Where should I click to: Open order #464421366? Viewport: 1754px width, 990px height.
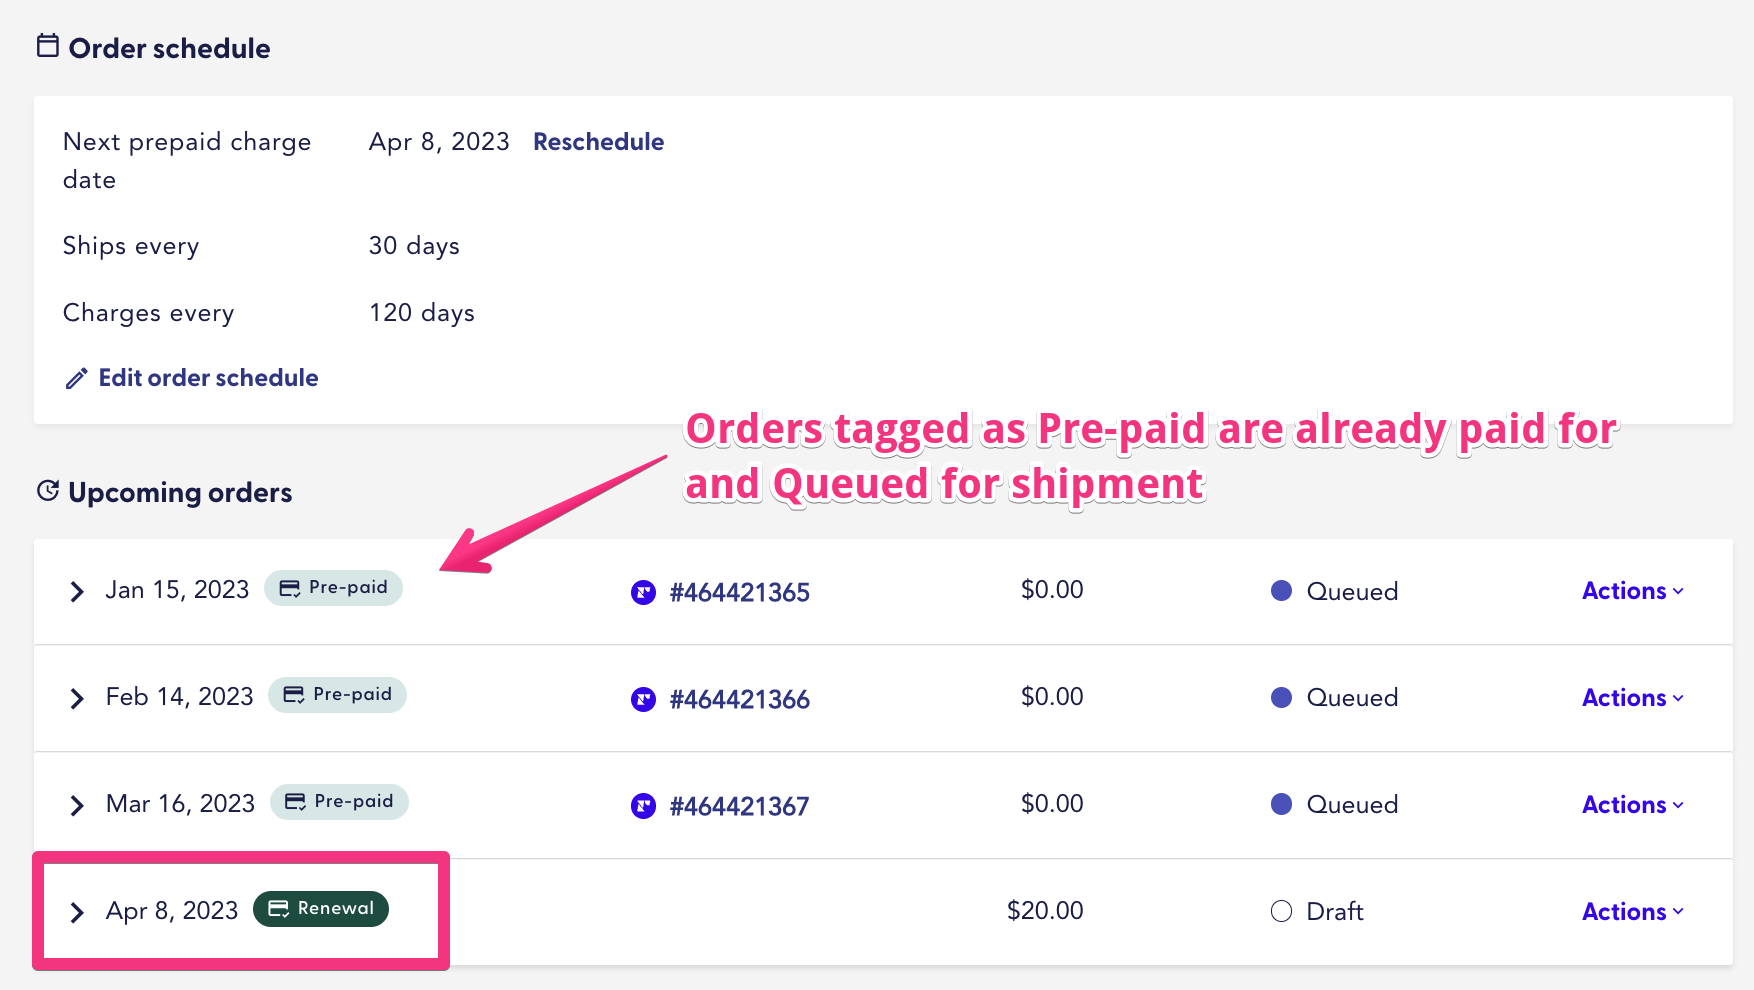pyautogui.click(x=740, y=699)
